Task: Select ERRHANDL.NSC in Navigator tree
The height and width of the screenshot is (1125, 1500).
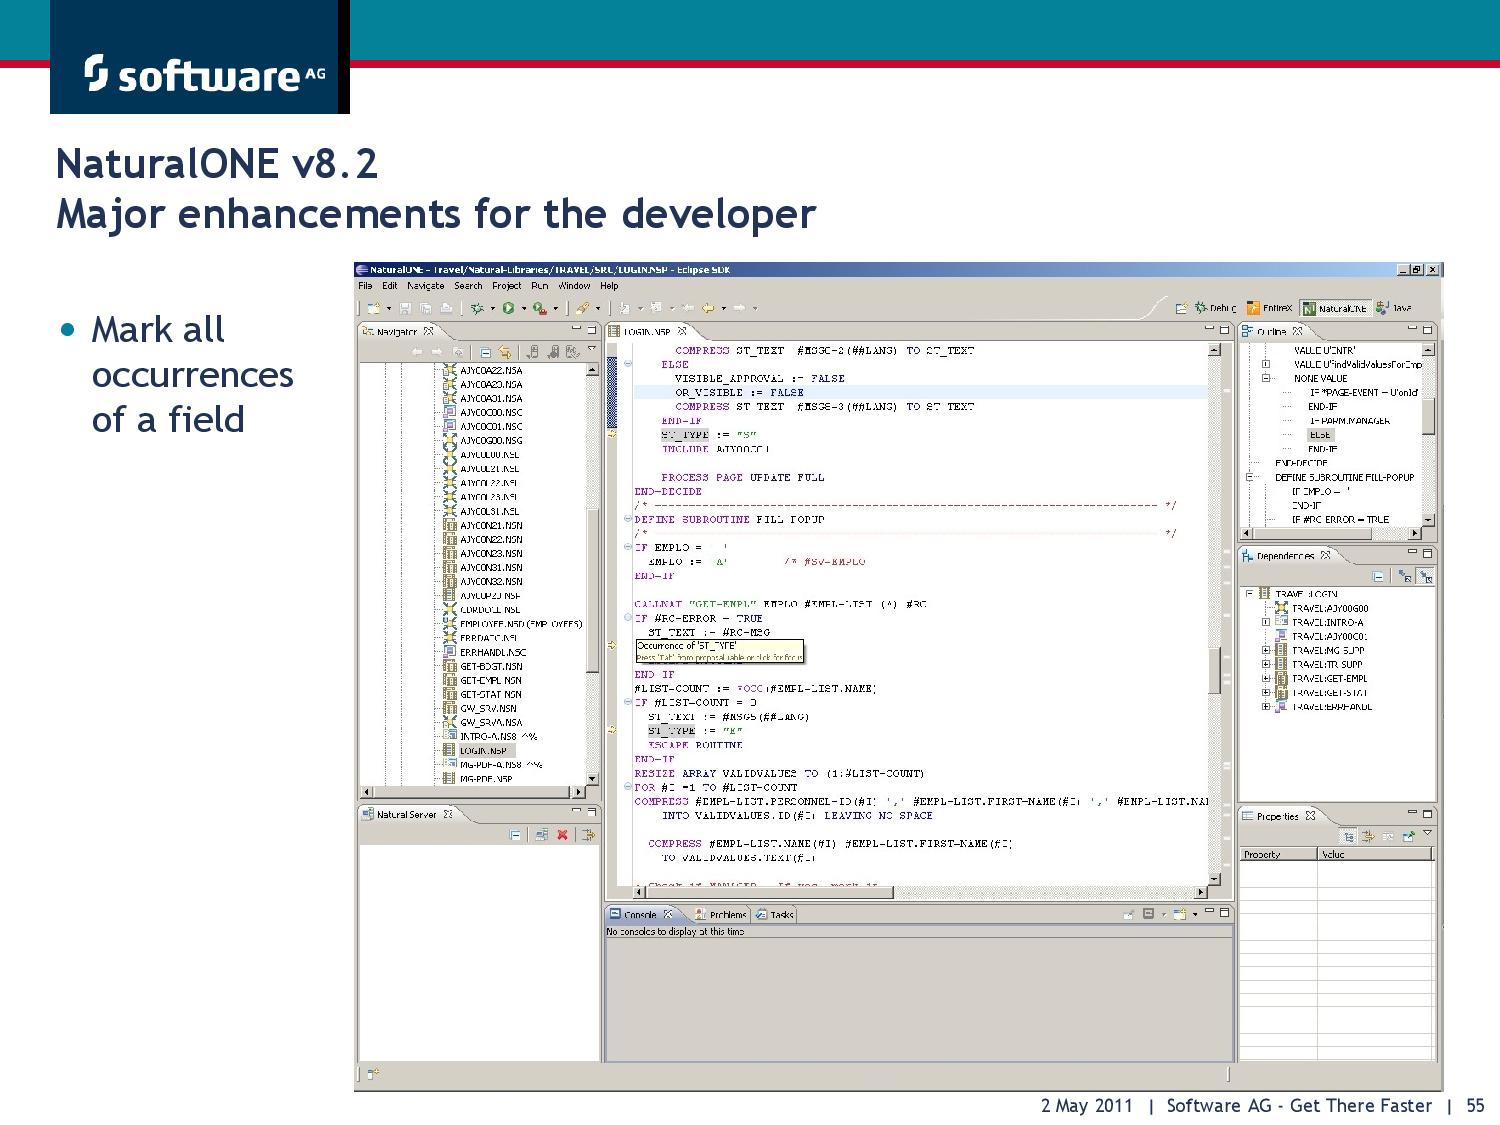Action: coord(493,652)
